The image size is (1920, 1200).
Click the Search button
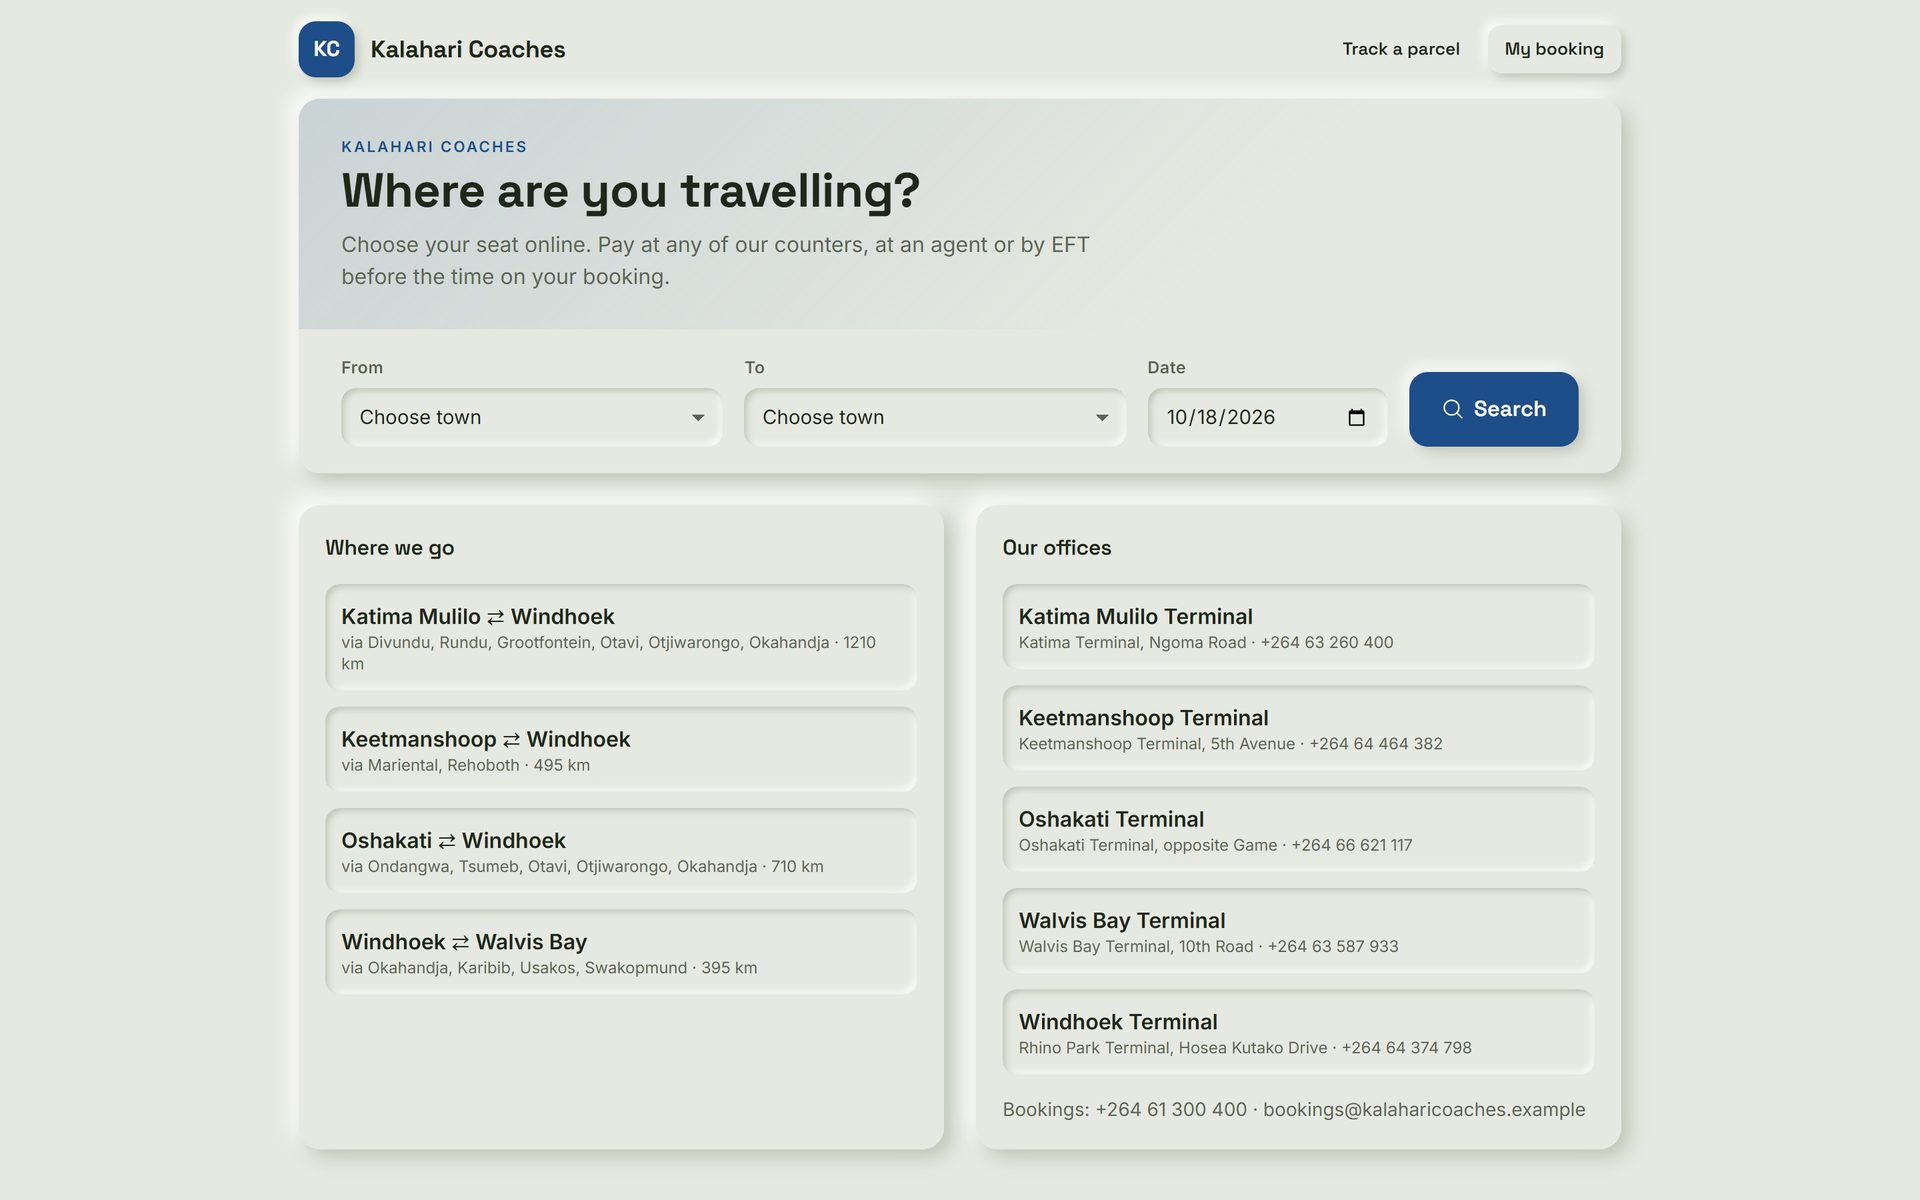click(1493, 409)
